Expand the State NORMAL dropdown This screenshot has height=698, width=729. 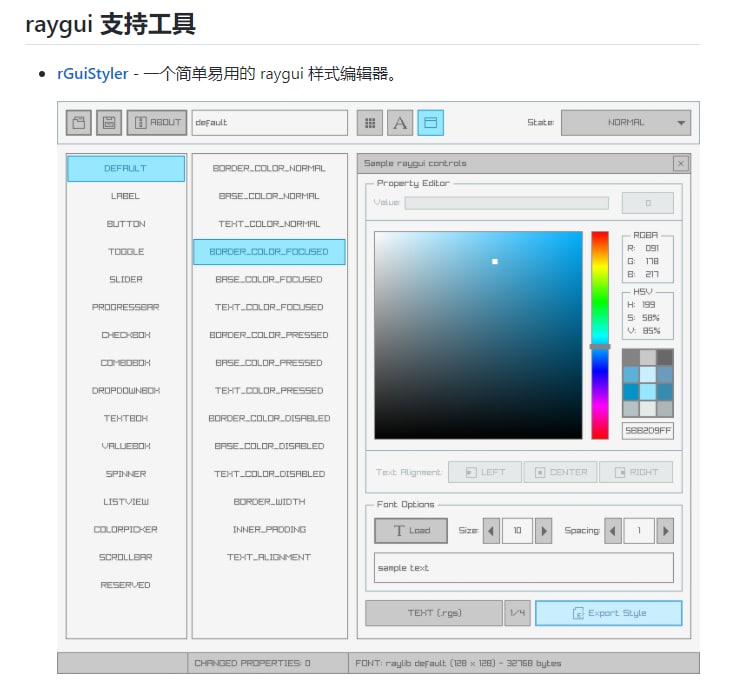(626, 123)
